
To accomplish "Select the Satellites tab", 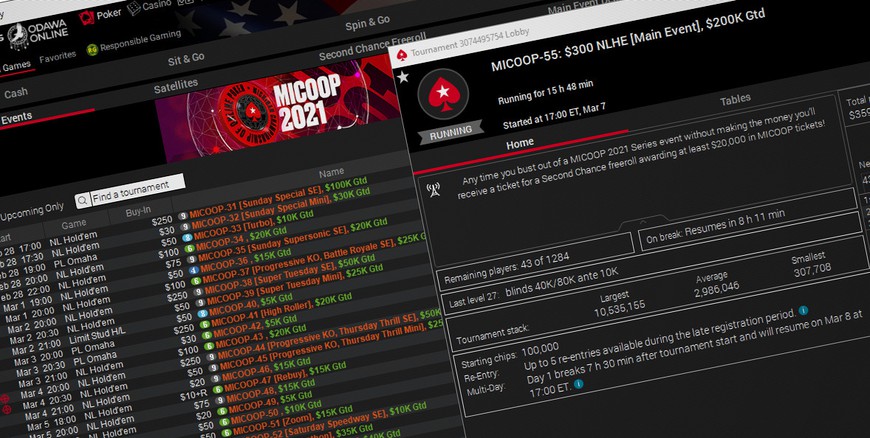I will point(175,85).
